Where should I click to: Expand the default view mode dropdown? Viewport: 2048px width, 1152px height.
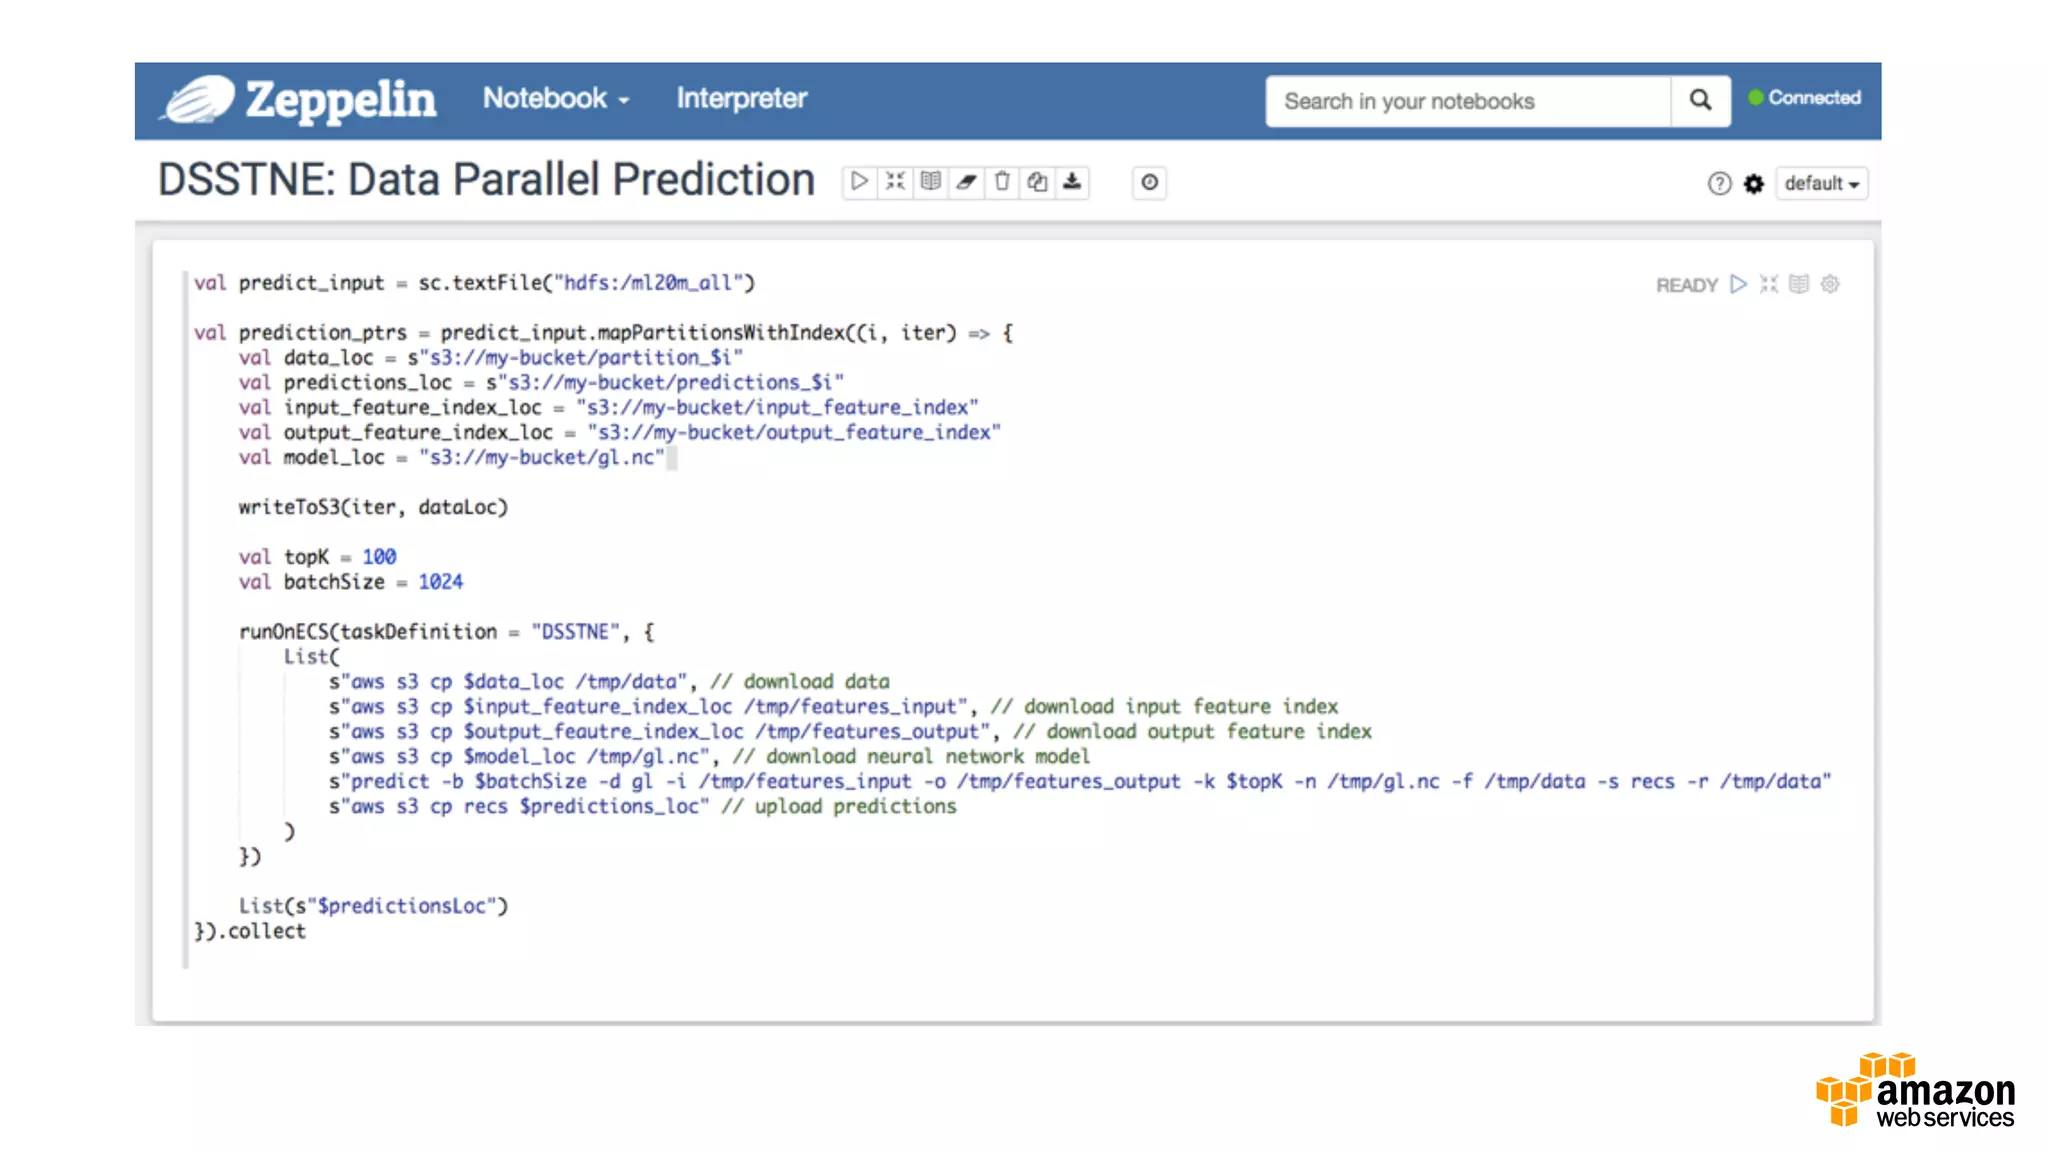click(x=1821, y=184)
